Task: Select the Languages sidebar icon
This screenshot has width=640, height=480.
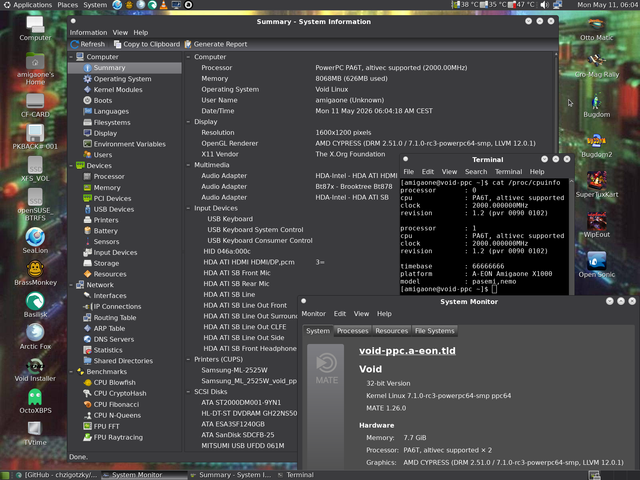Action: pyautogui.click(x=87, y=111)
